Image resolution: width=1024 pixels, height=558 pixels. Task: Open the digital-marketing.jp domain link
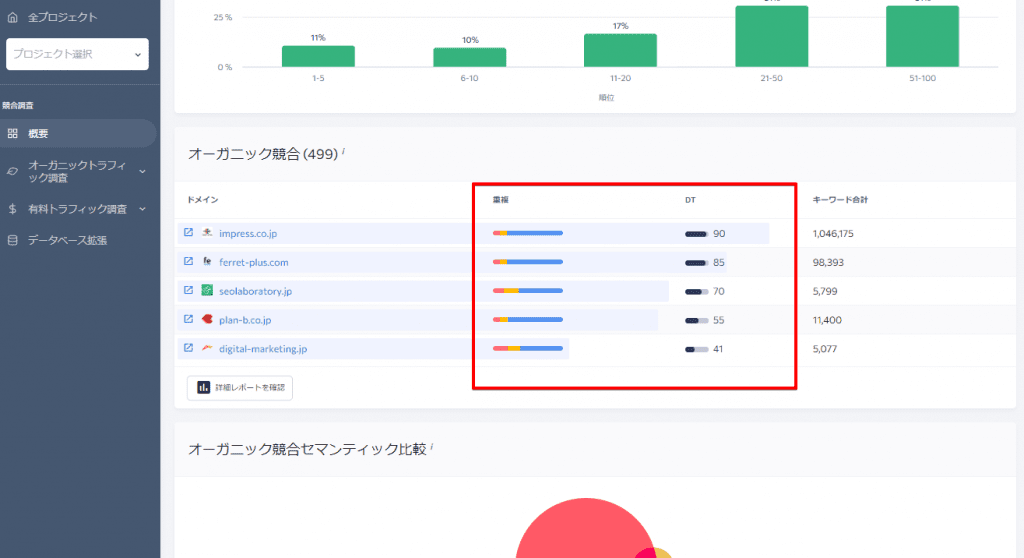coord(263,348)
